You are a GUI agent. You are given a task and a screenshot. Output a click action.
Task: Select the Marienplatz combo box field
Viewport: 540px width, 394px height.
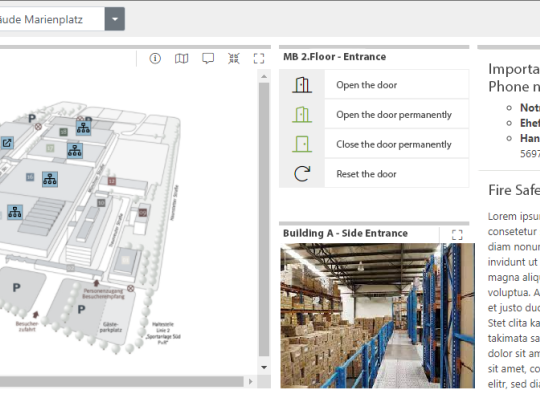(x=52, y=19)
